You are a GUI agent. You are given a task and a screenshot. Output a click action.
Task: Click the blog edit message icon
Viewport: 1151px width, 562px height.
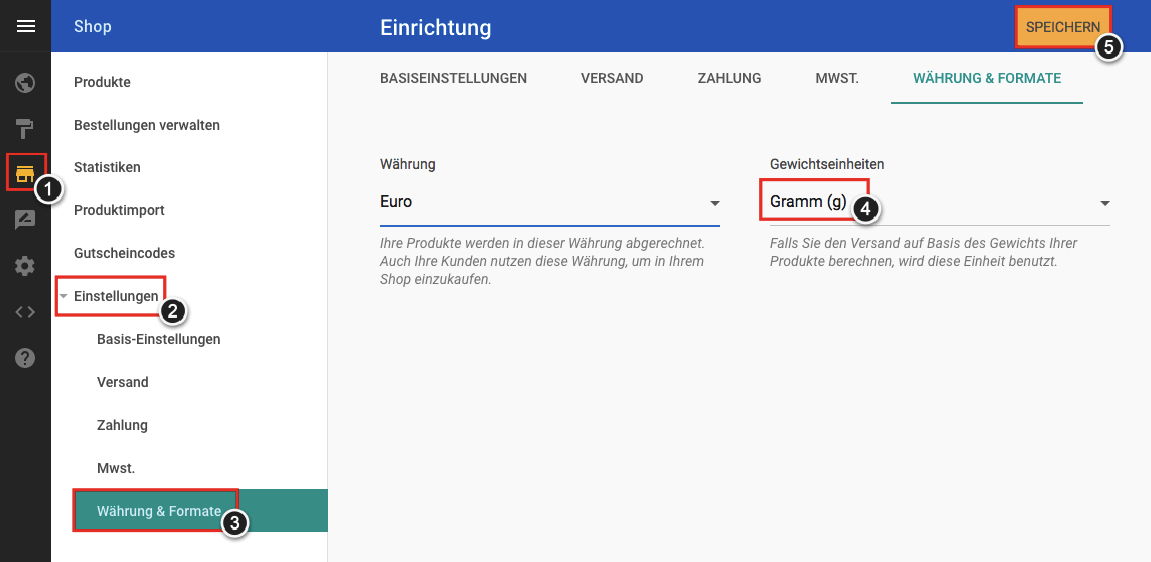tap(26, 219)
